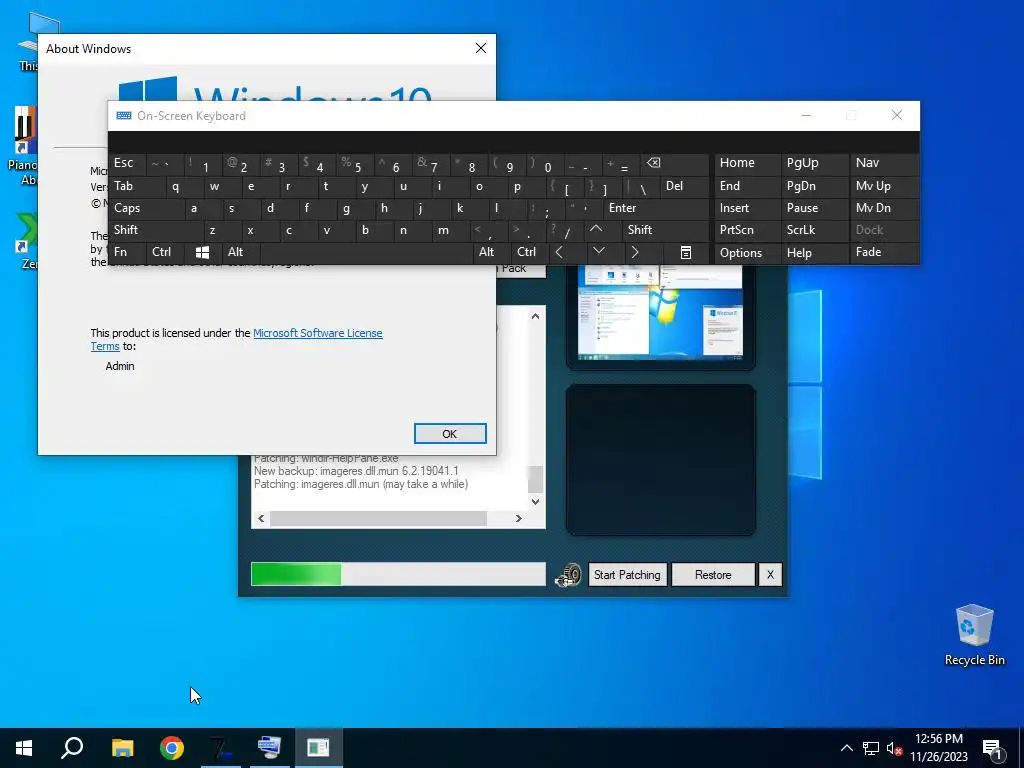Click the Mv Dn key on On-Screen Keyboard
The height and width of the screenshot is (768, 1024).
point(884,208)
